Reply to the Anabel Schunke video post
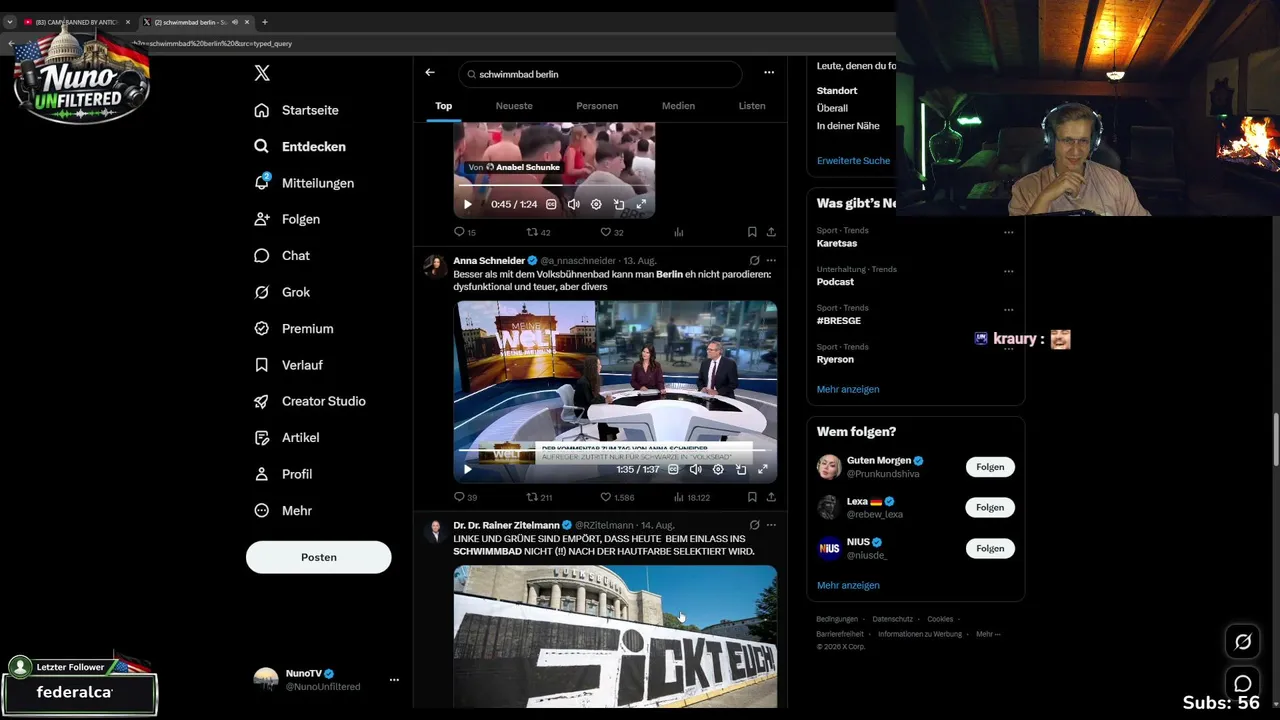Image resolution: width=1280 pixels, height=720 pixels. pyautogui.click(x=465, y=232)
